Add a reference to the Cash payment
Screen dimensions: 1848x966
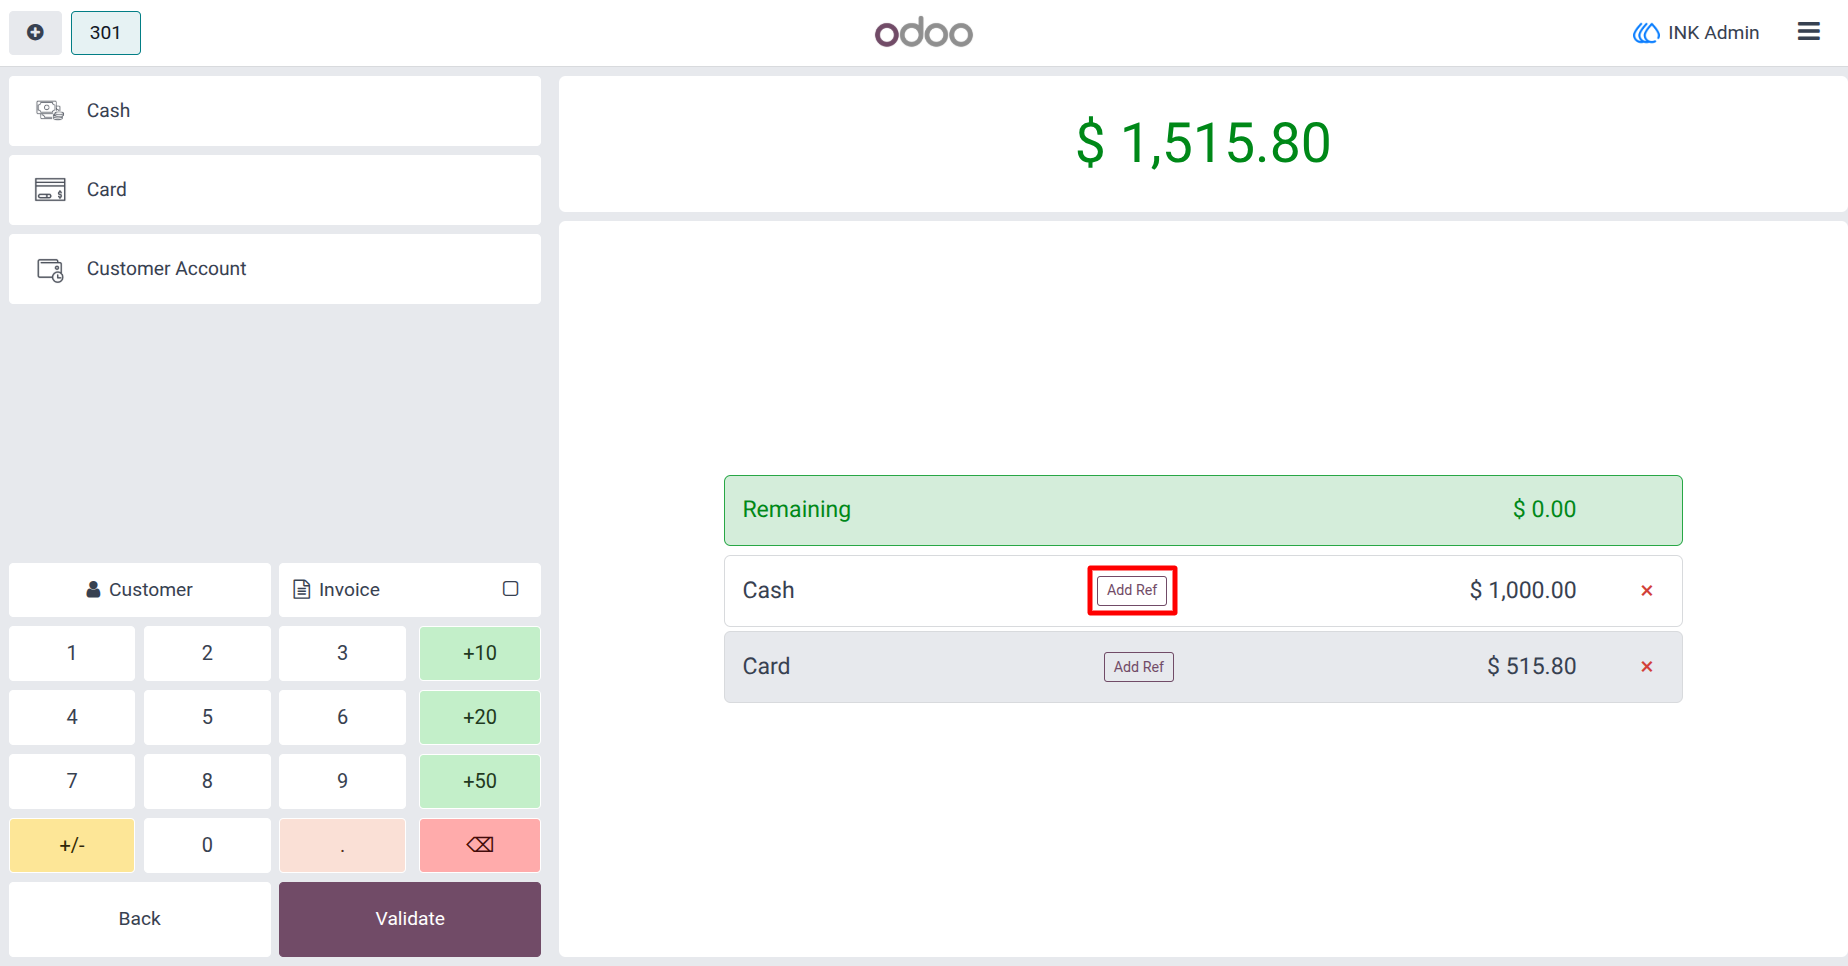(x=1132, y=590)
